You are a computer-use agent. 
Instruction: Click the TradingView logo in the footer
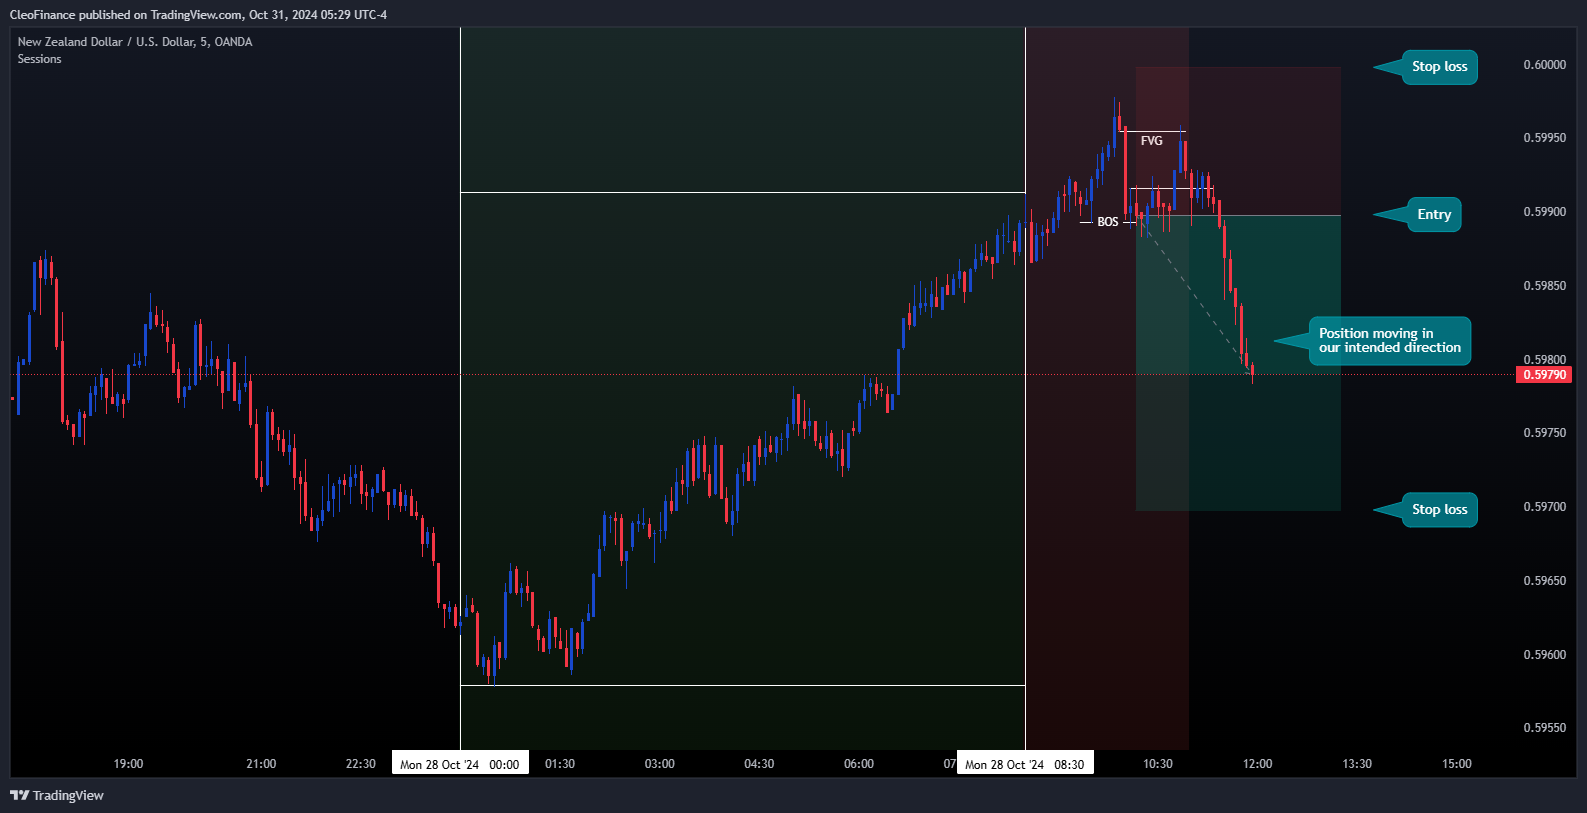pos(57,795)
